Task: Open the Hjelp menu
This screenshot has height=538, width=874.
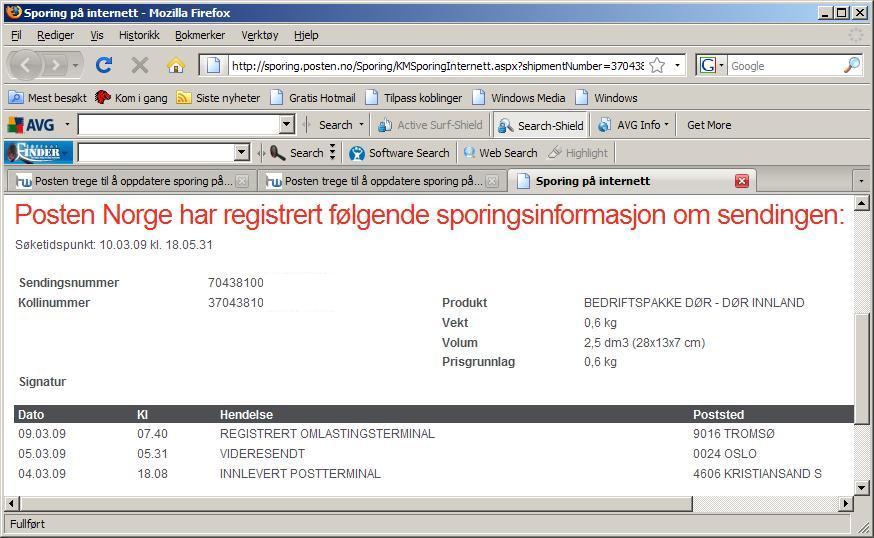Action: [x=306, y=35]
